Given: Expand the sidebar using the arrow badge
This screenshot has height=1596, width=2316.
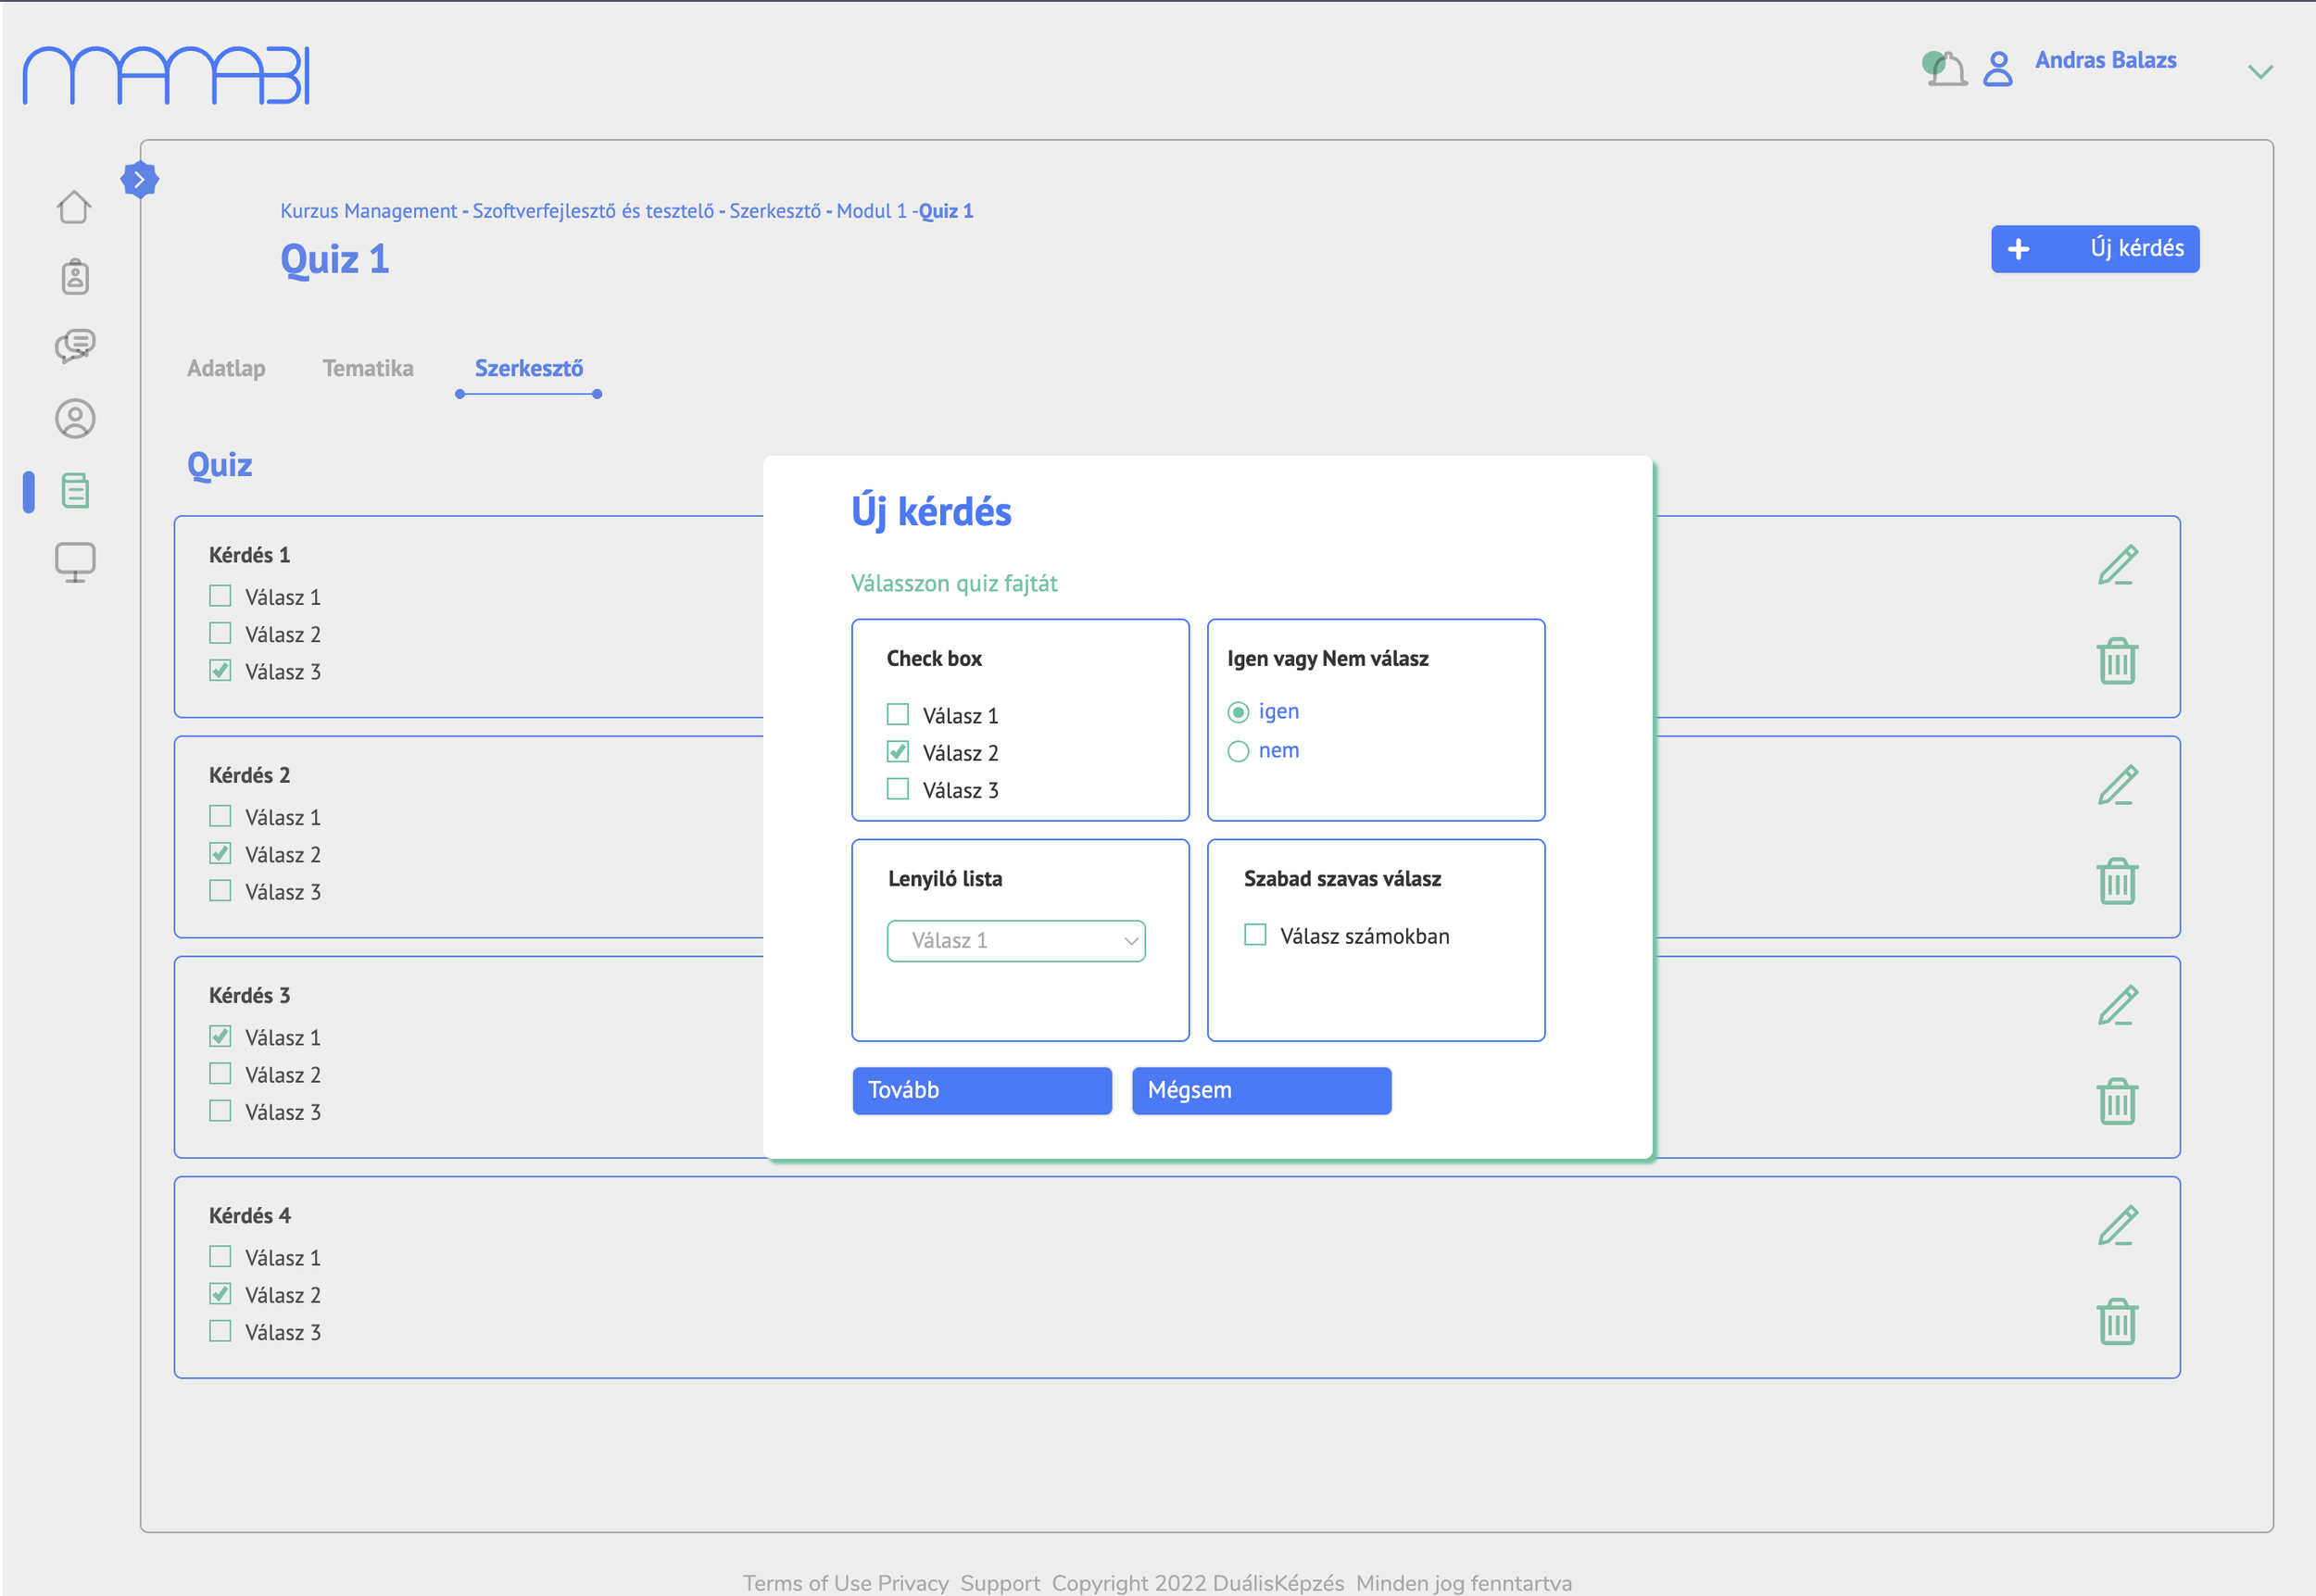Looking at the screenshot, I should 140,178.
